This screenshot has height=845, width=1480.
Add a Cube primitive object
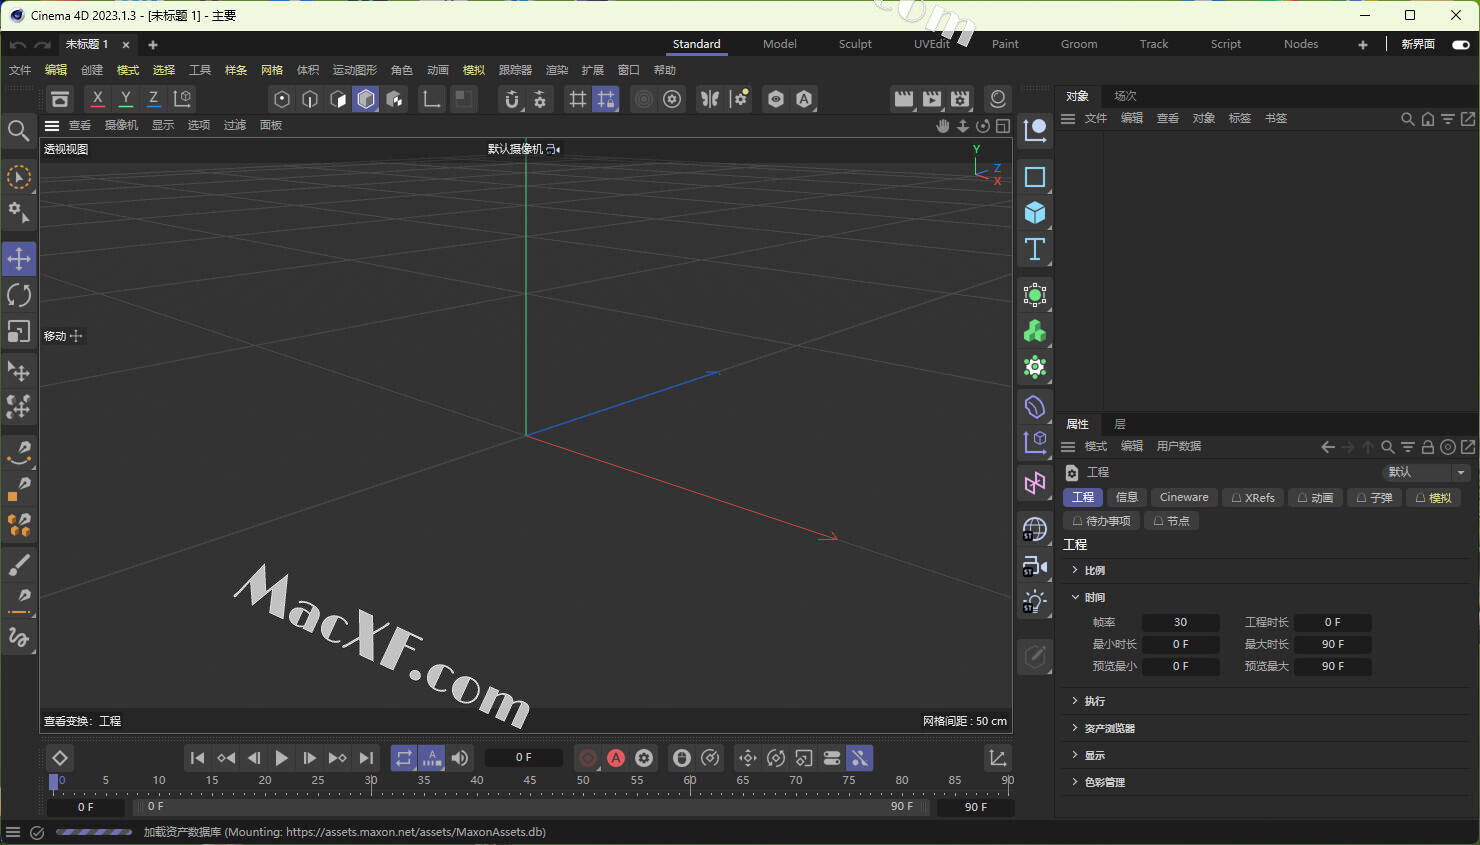point(1035,213)
